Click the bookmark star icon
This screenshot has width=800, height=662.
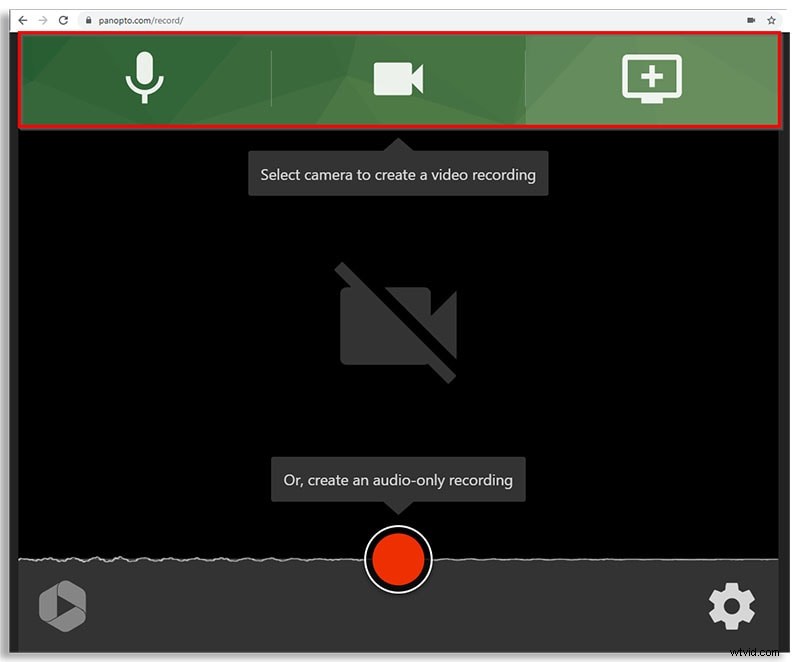click(x=771, y=19)
